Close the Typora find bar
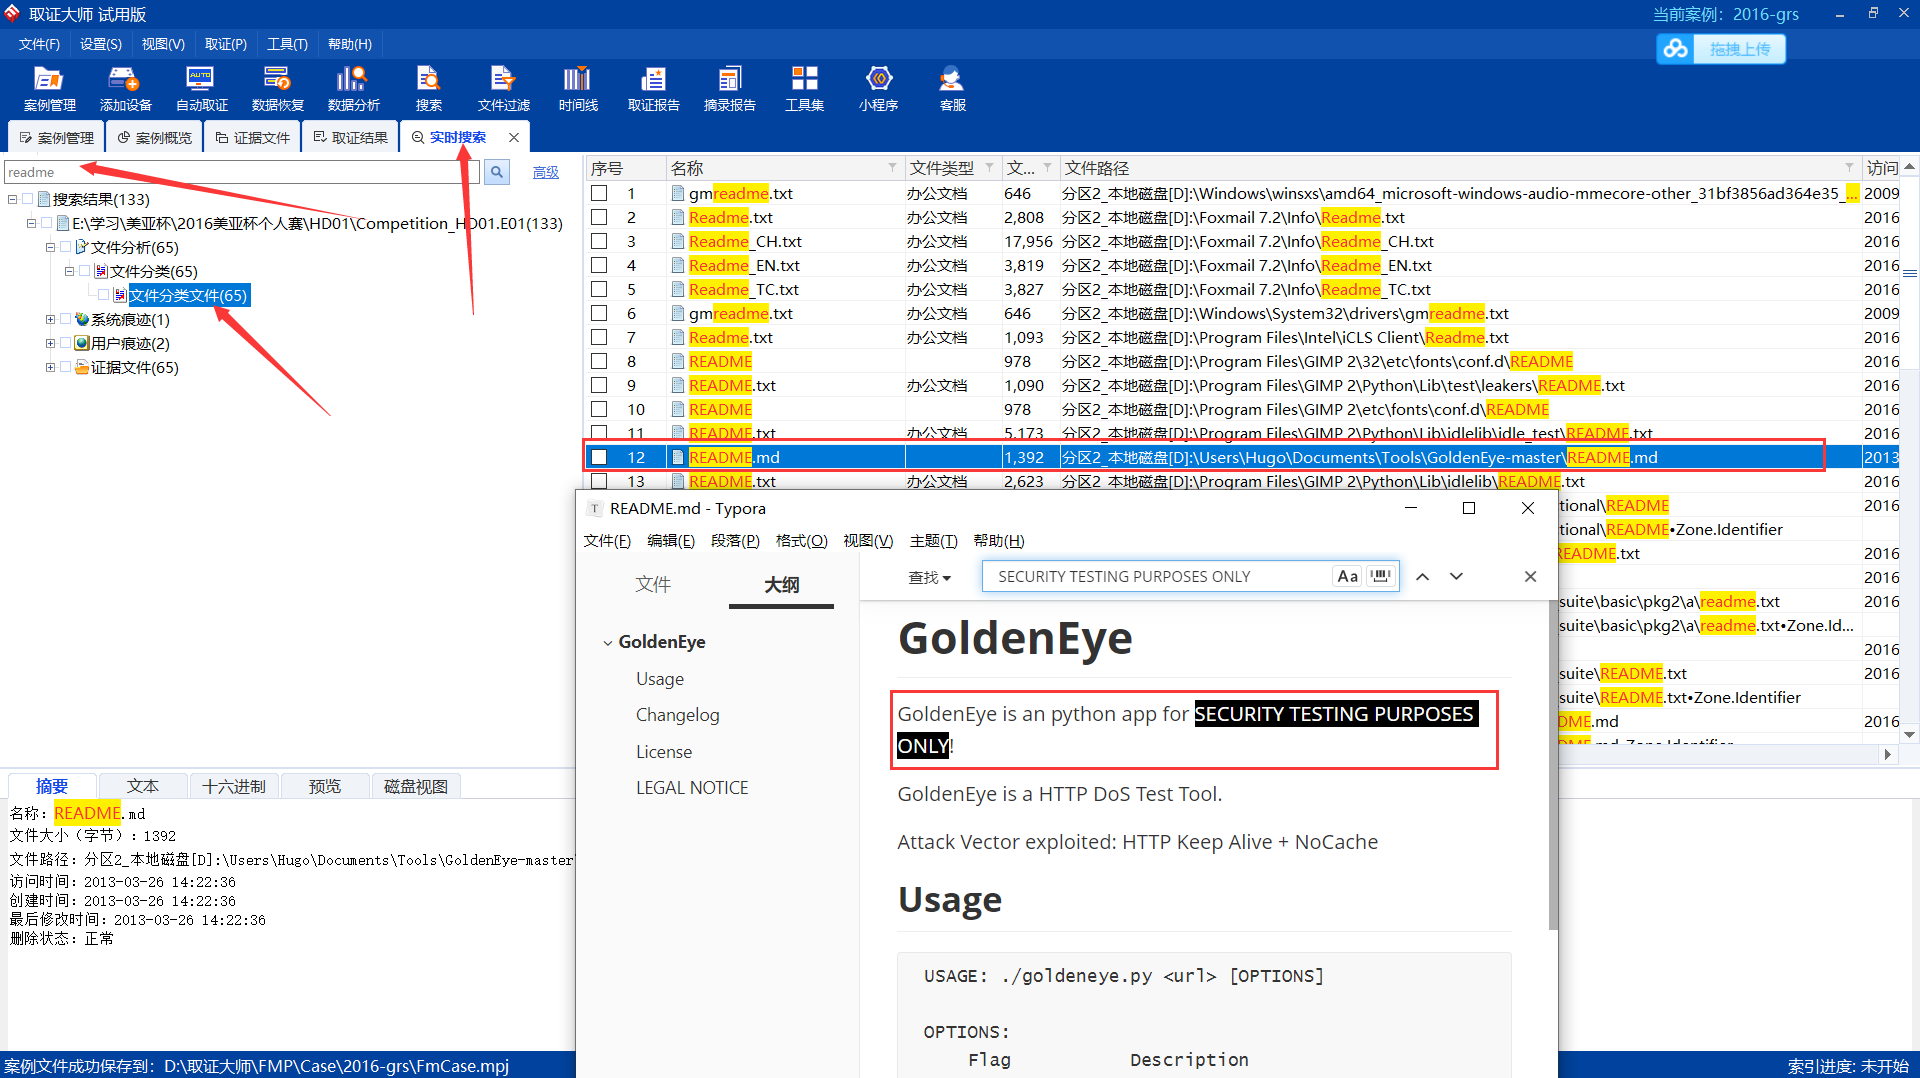 point(1530,577)
